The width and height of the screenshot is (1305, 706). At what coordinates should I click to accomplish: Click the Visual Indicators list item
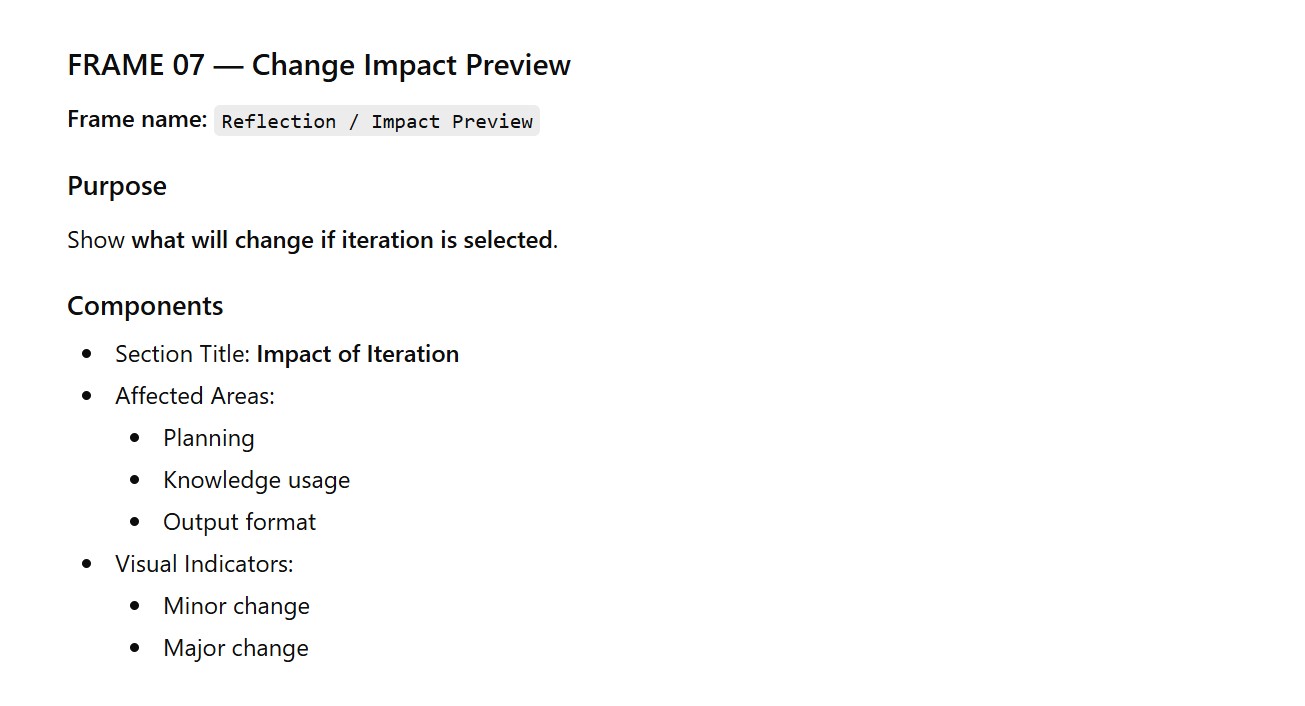(x=204, y=564)
